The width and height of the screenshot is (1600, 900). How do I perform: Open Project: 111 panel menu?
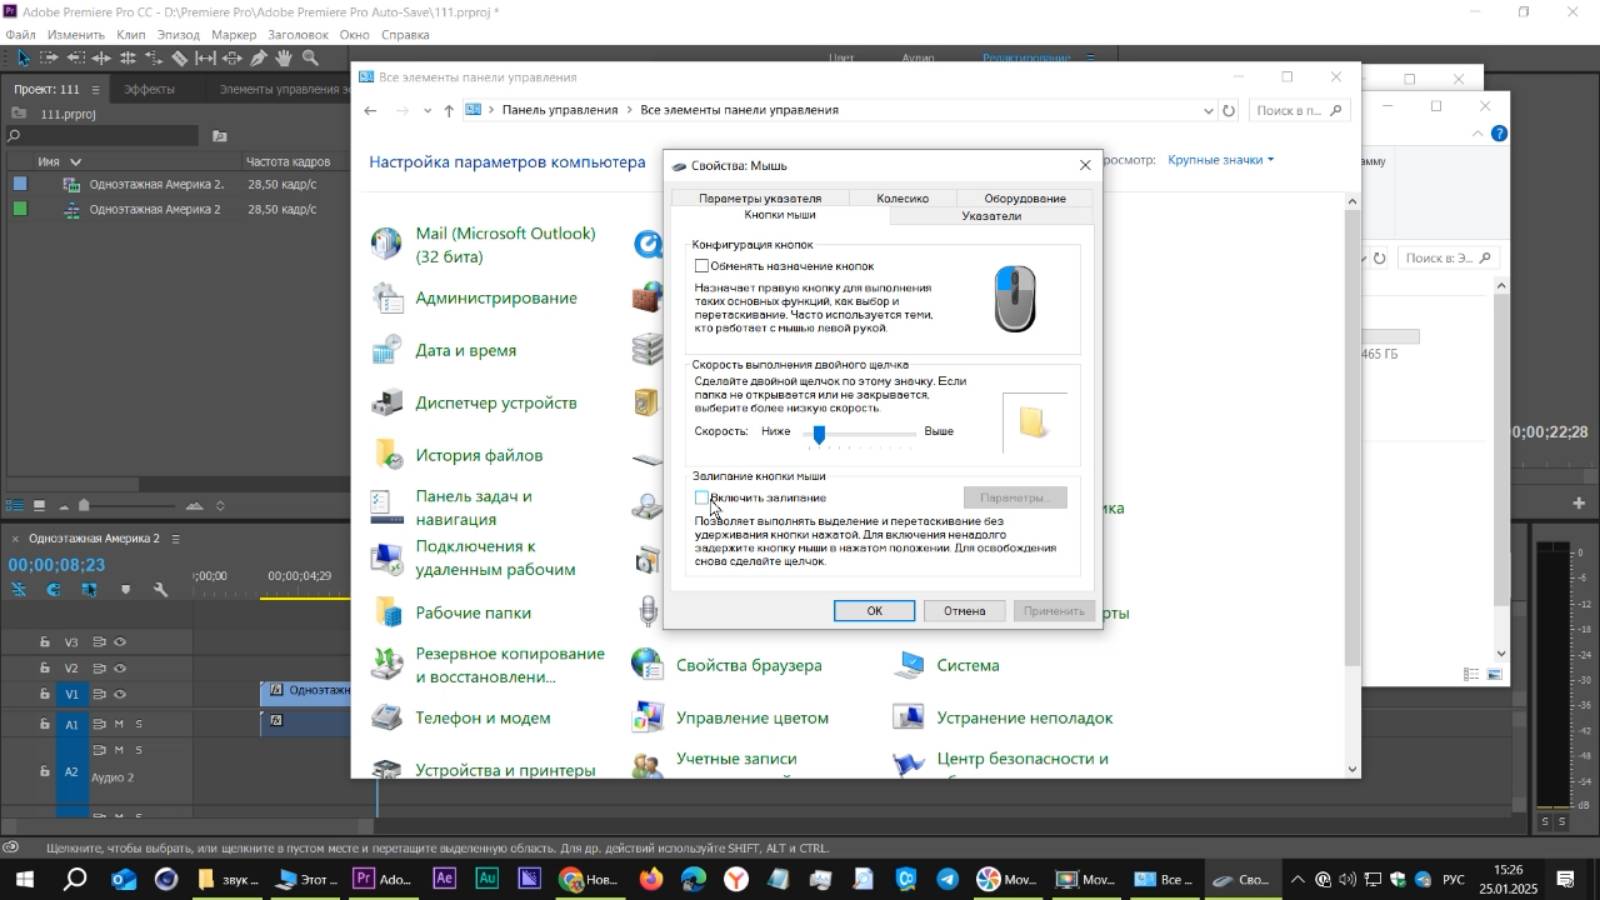pyautogui.click(x=95, y=89)
